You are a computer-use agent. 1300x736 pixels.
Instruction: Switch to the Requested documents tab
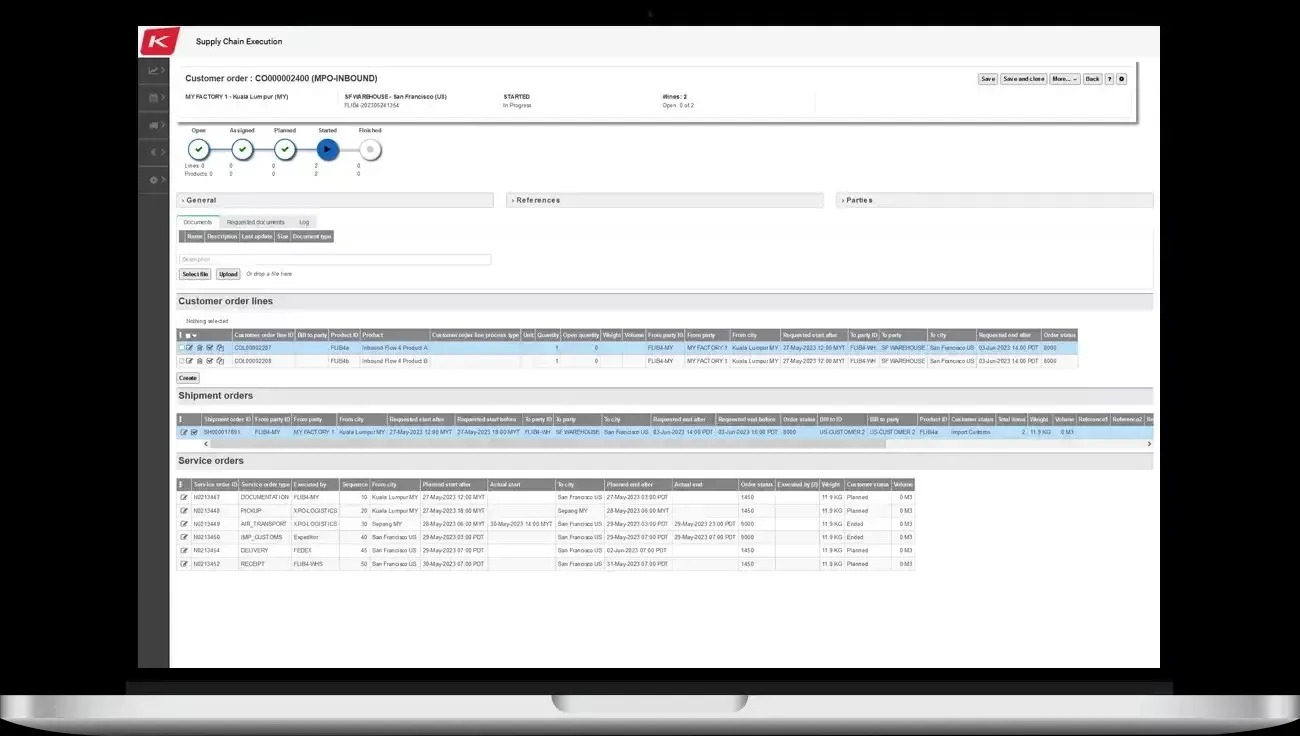click(256, 222)
